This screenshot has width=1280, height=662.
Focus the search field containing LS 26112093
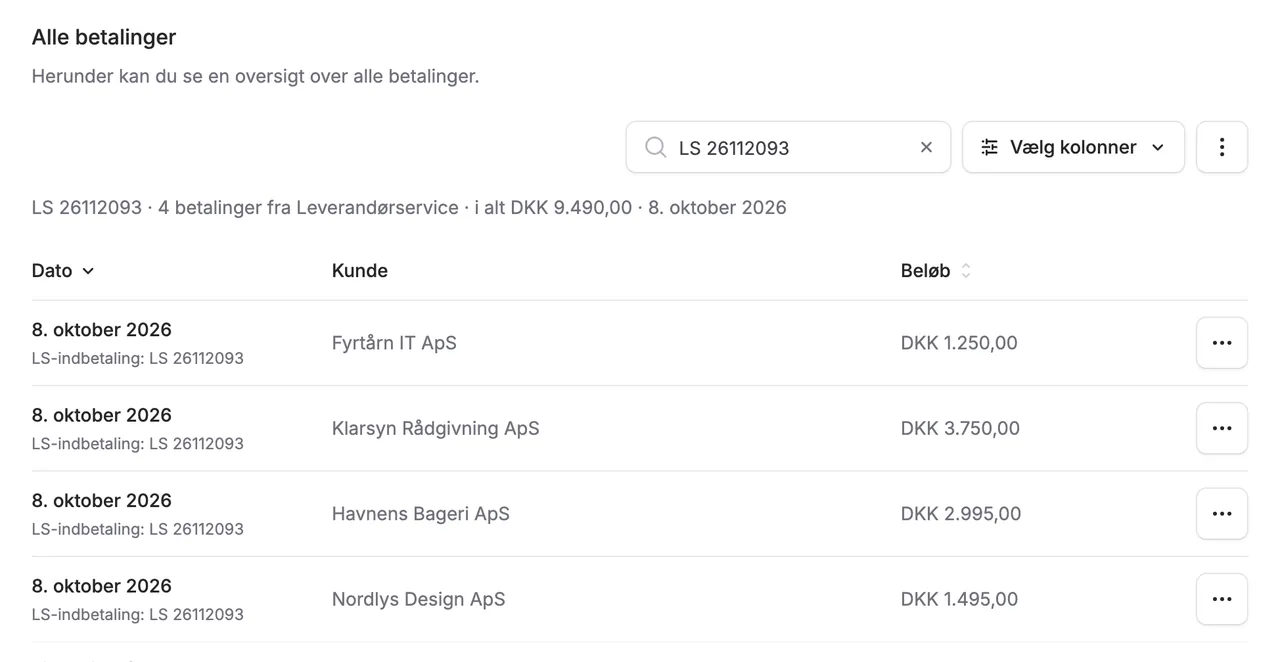click(x=788, y=147)
